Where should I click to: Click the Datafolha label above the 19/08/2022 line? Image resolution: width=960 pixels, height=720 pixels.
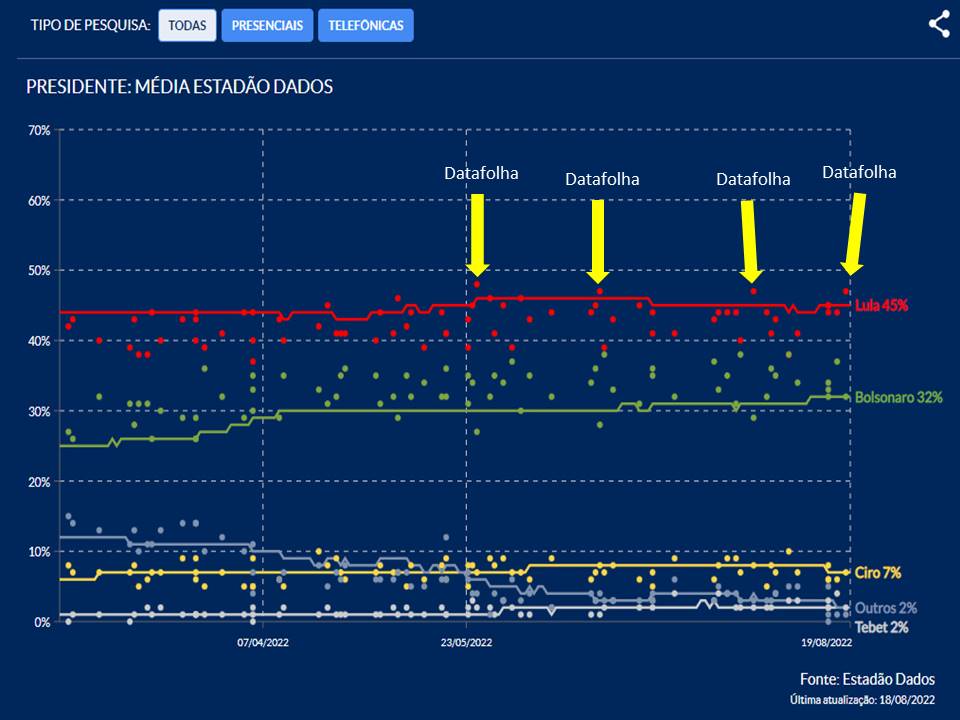pyautogui.click(x=859, y=172)
